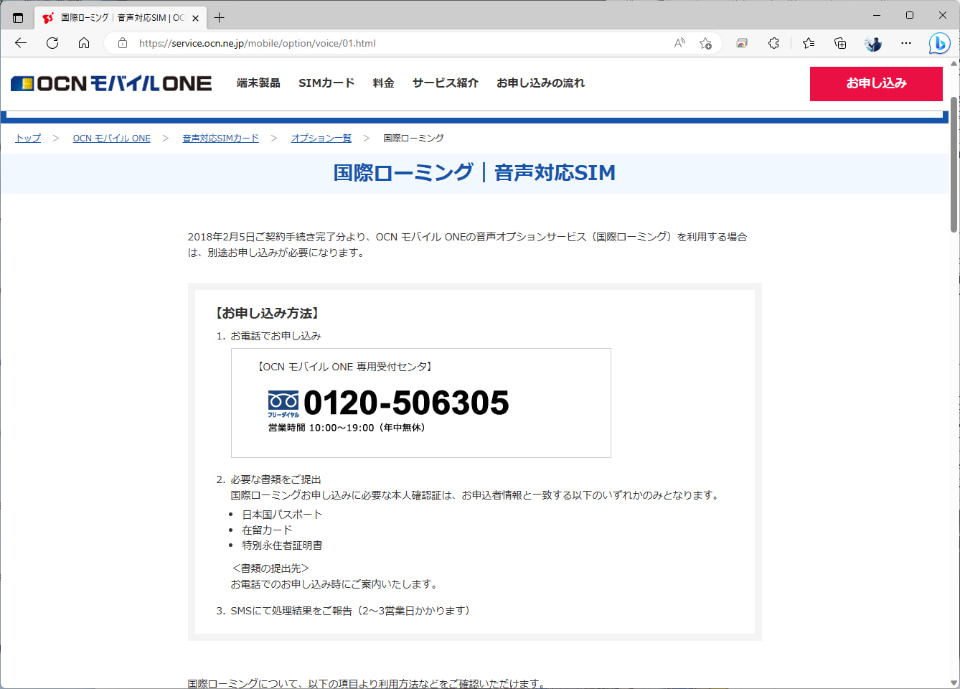The height and width of the screenshot is (689, 960).
Task: Open the browser Extensions menu
Action: [x=773, y=44]
